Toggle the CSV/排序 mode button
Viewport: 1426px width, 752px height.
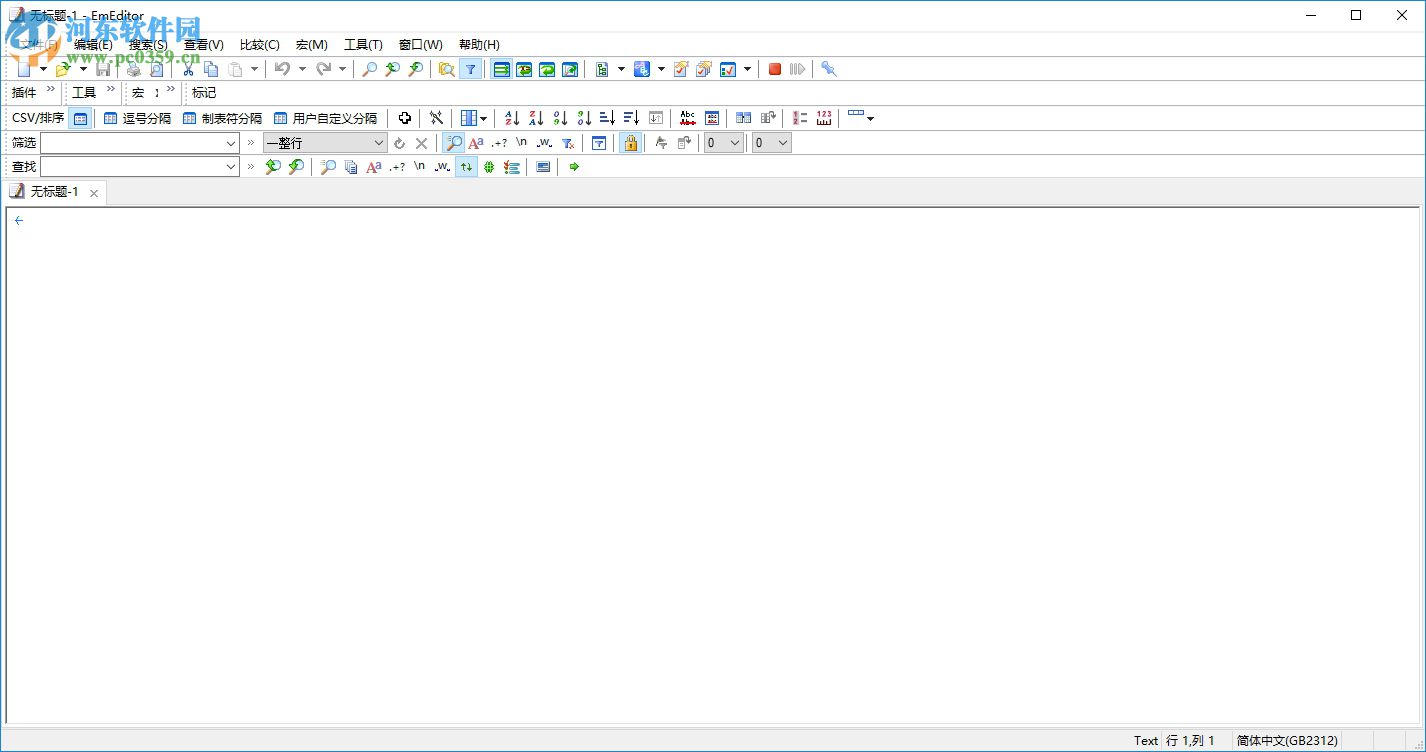click(x=80, y=118)
